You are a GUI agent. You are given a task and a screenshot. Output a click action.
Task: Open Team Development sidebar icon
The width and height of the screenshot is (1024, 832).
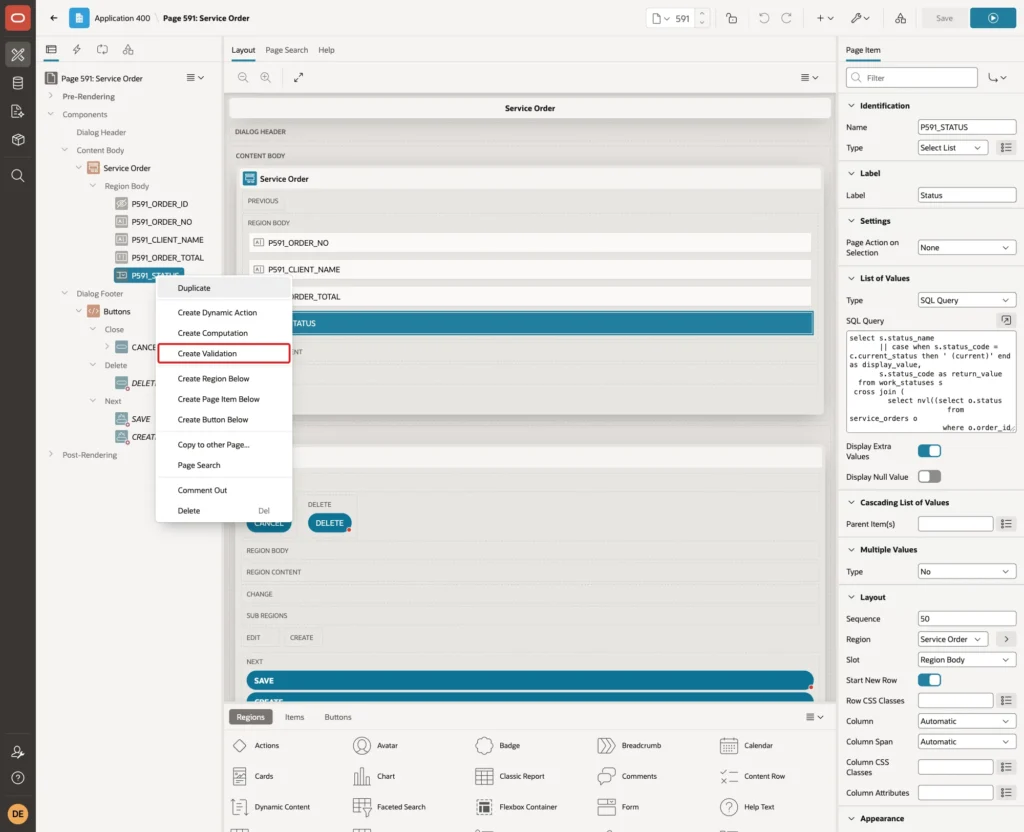click(18, 112)
